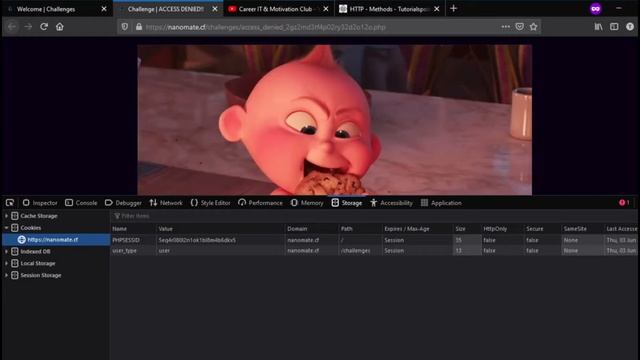Select the Storage devtools panel
Image resolution: width=640 pixels, height=360 pixels.
(x=347, y=203)
